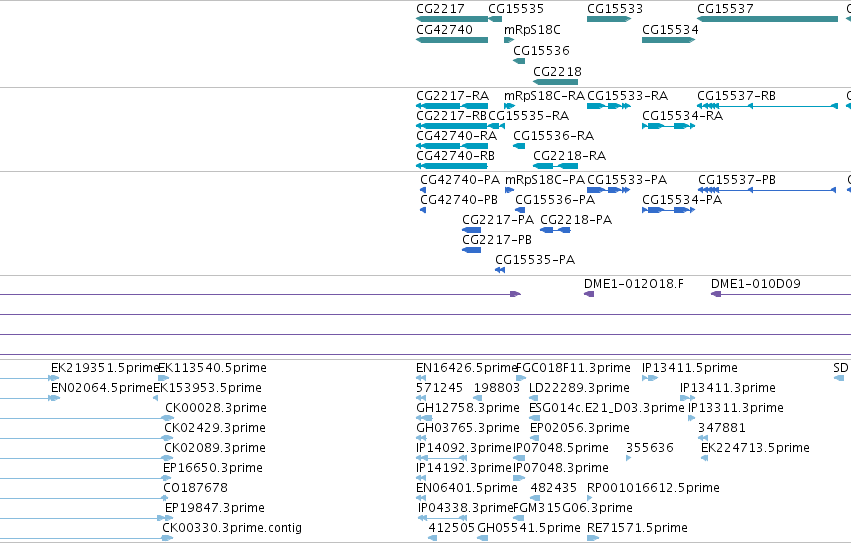Select the mRpS18C-RA transcript
The height and width of the screenshot is (543, 851).
(x=509, y=106)
